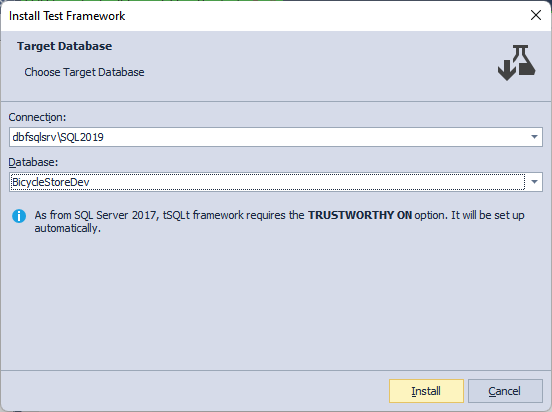Open the dbfsqlsrv\SQL2019 connection combo box

pos(276,137)
